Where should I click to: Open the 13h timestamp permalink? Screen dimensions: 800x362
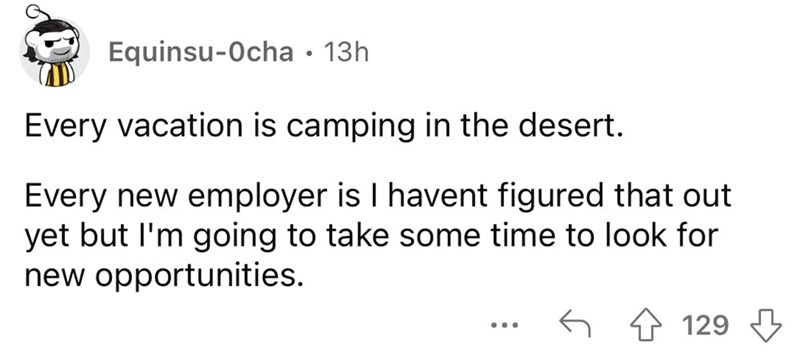(346, 52)
